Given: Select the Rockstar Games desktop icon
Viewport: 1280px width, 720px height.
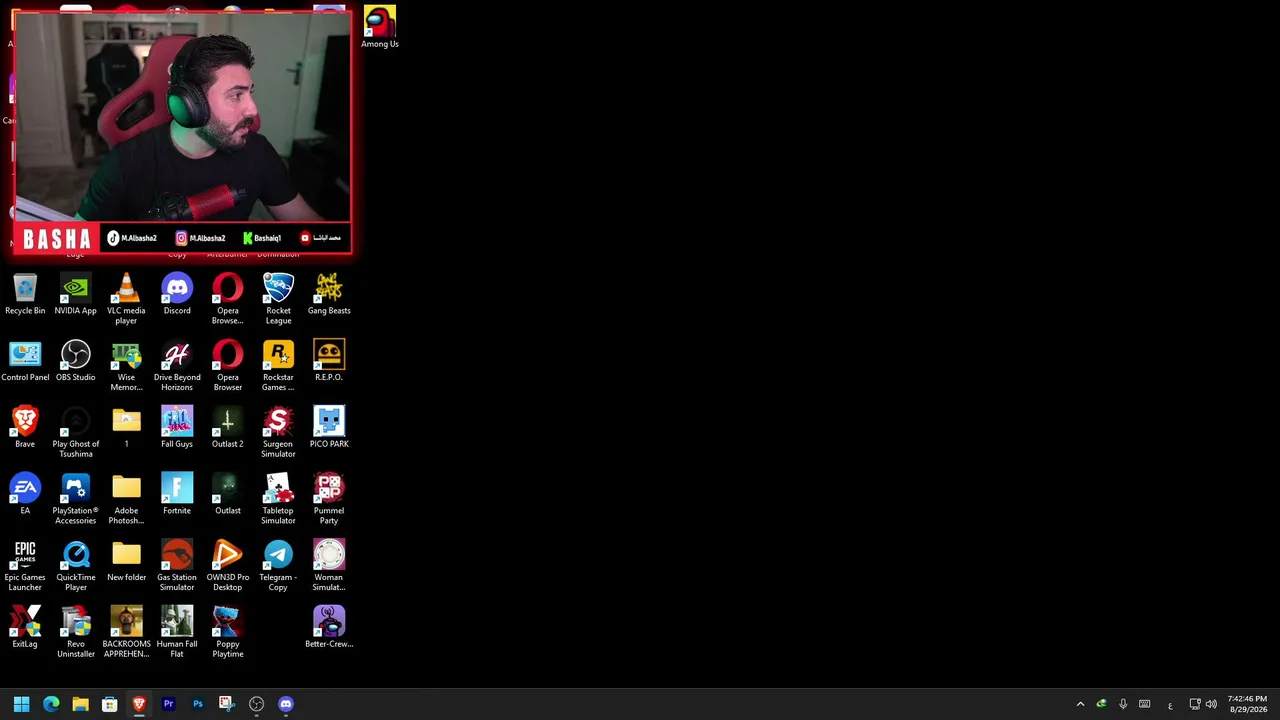Looking at the screenshot, I should 278,366.
